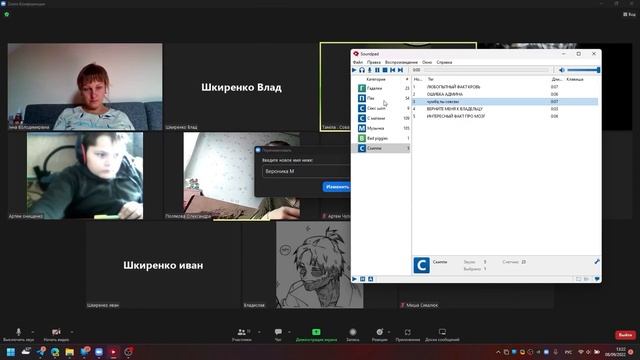Open the Windows Start menu
This screenshot has width=640, height=360.
(11, 352)
